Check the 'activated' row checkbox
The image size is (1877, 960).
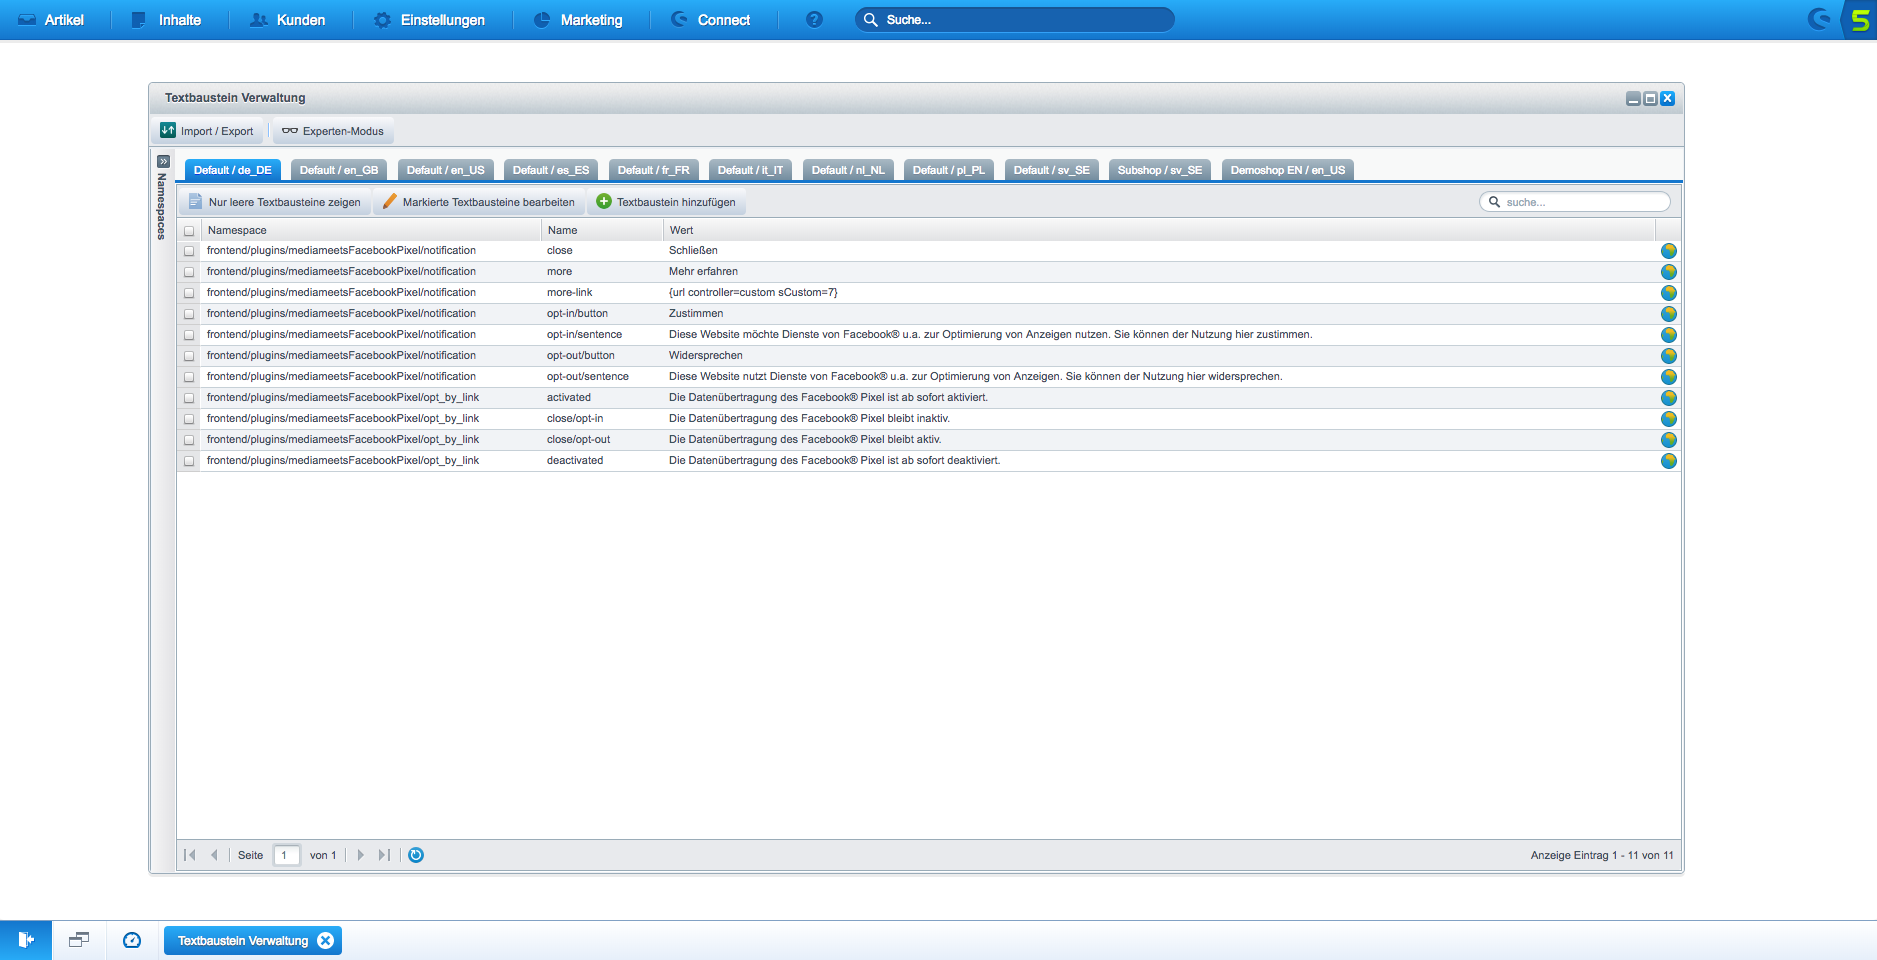point(189,398)
